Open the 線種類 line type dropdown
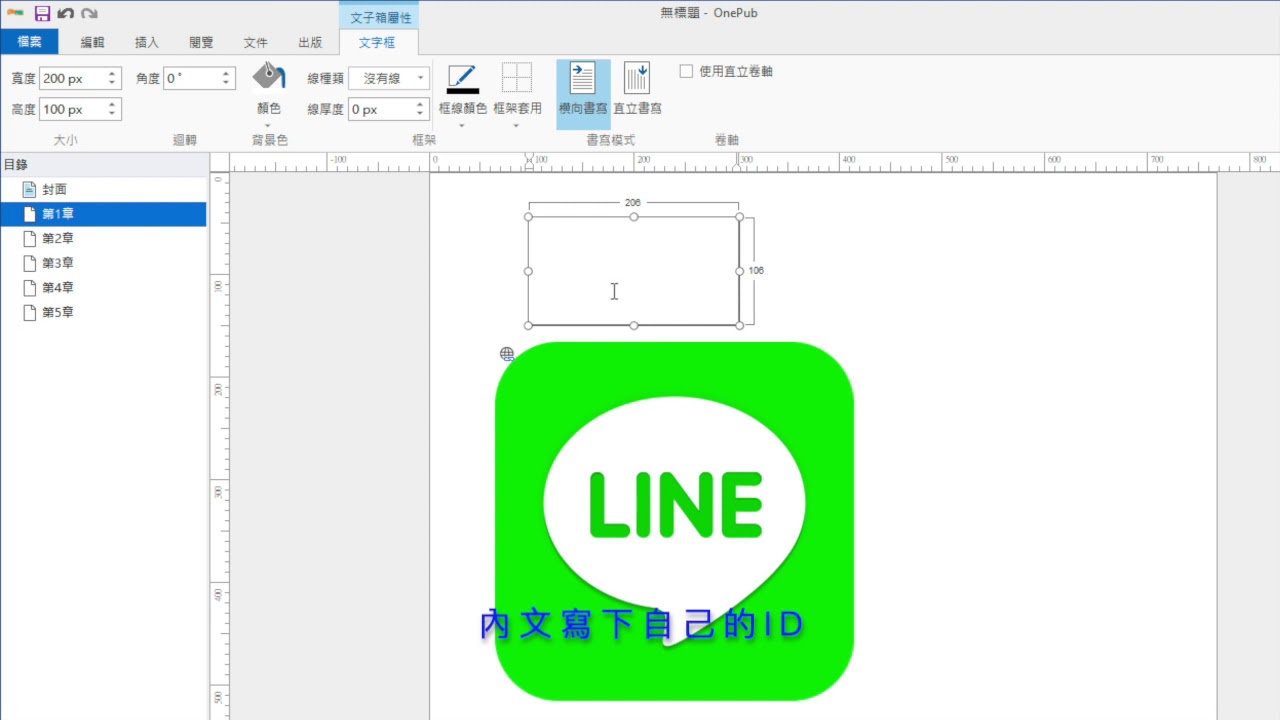Screen dimensions: 1280x720 pos(389,78)
